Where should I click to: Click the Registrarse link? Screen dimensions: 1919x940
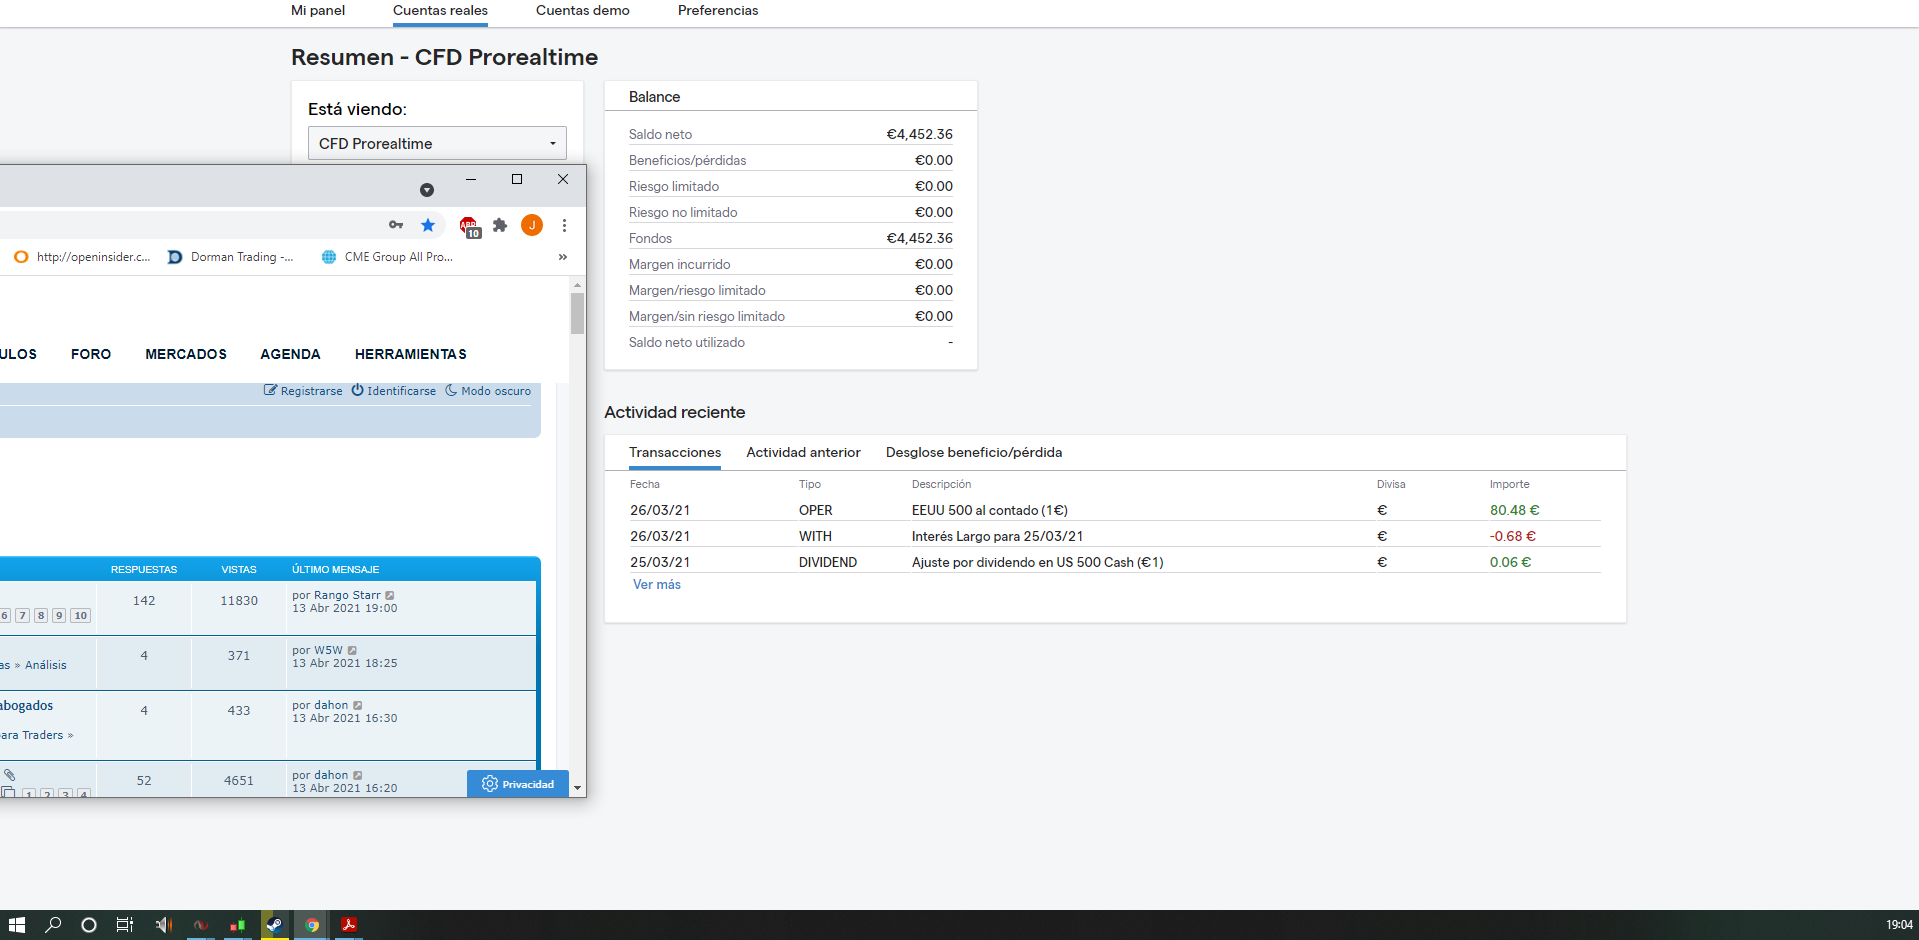click(x=303, y=391)
